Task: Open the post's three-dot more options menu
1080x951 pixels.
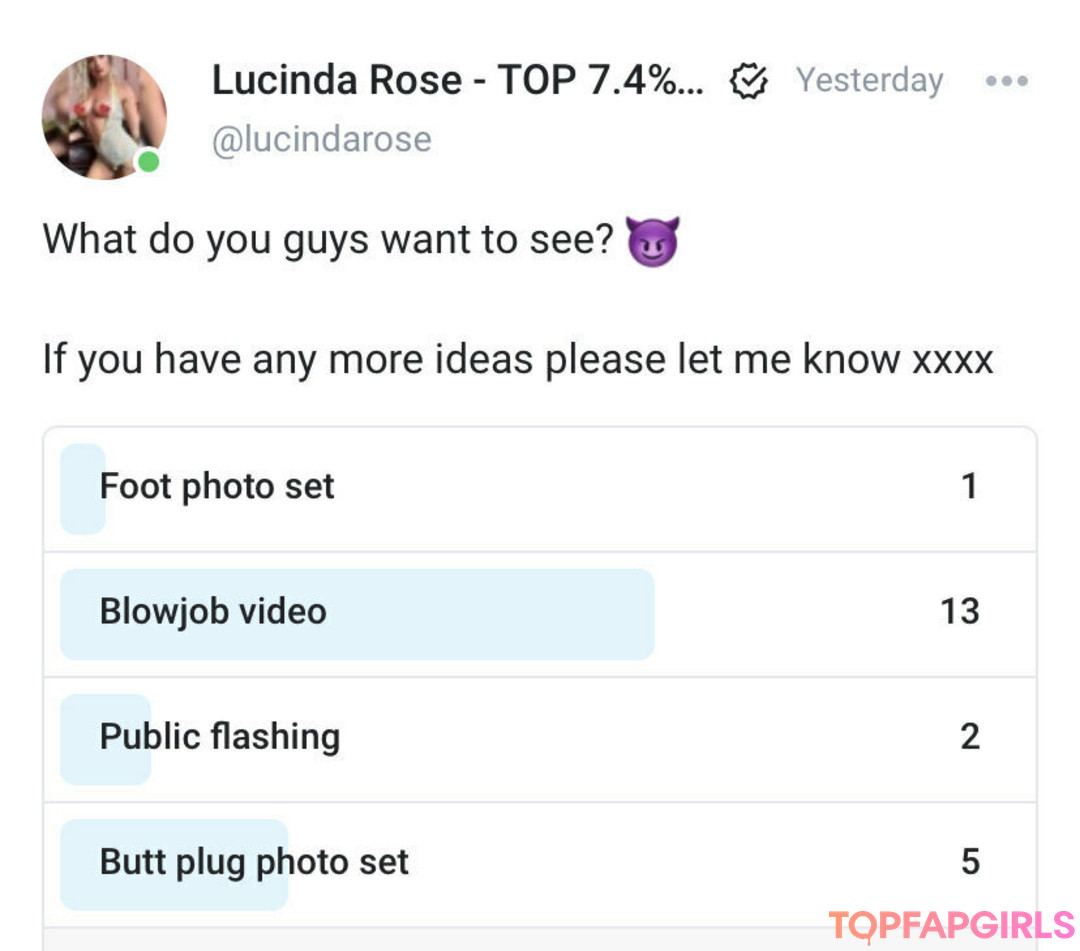Action: (x=1005, y=81)
